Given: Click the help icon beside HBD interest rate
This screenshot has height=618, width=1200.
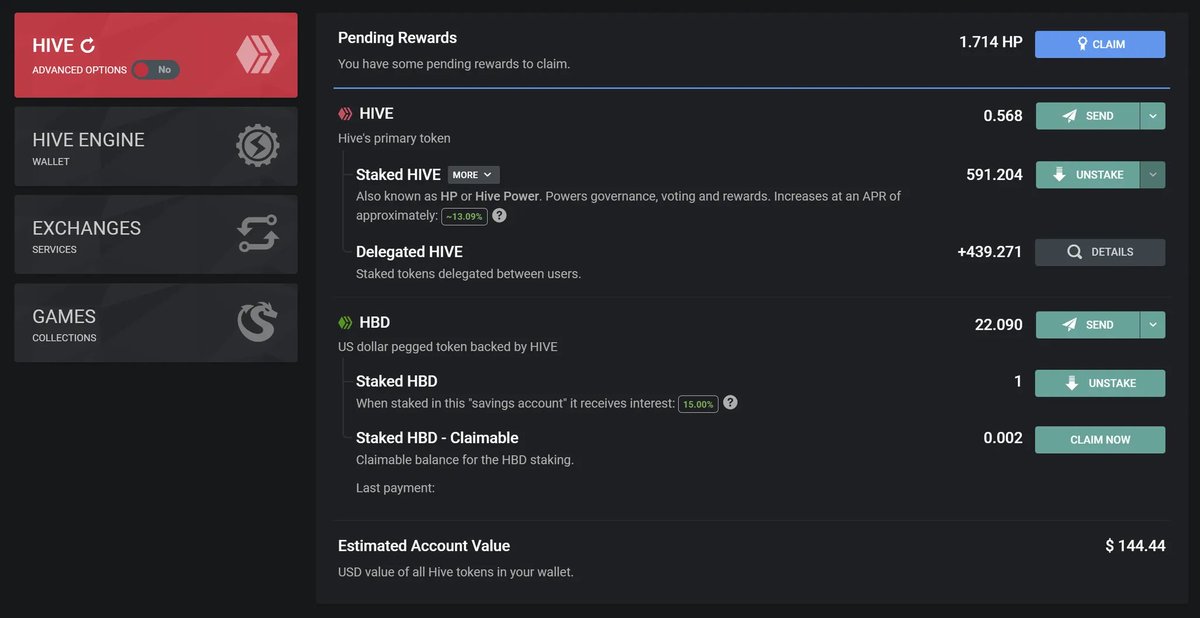Looking at the screenshot, I should (x=730, y=402).
